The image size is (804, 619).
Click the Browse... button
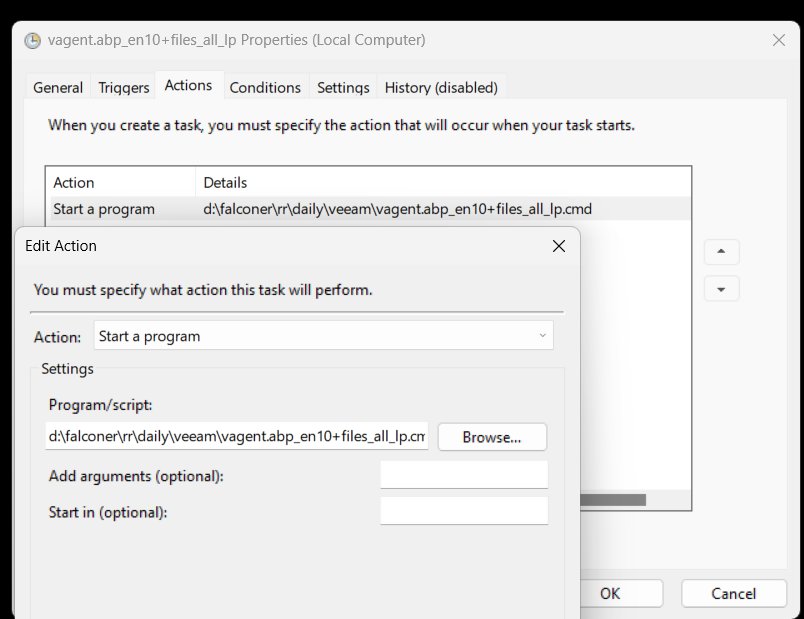click(492, 437)
